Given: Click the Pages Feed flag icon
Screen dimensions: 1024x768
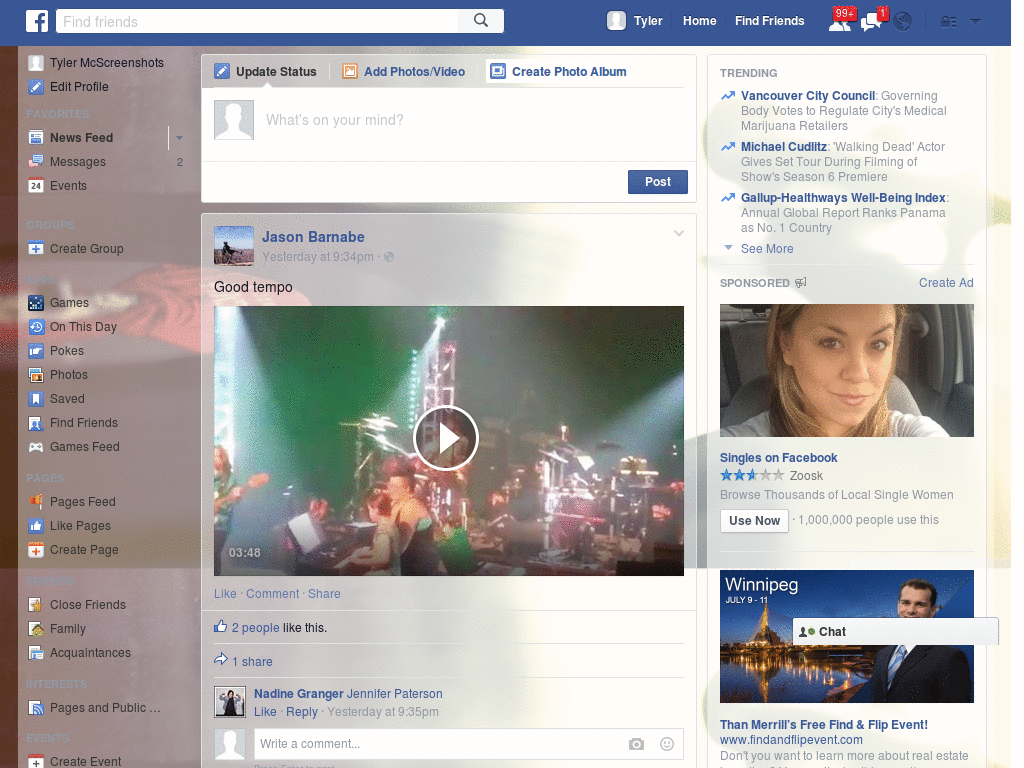Looking at the screenshot, I should tap(36, 502).
